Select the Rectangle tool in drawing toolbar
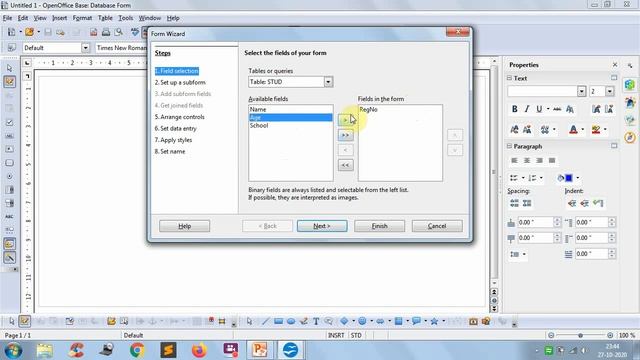 278,322
